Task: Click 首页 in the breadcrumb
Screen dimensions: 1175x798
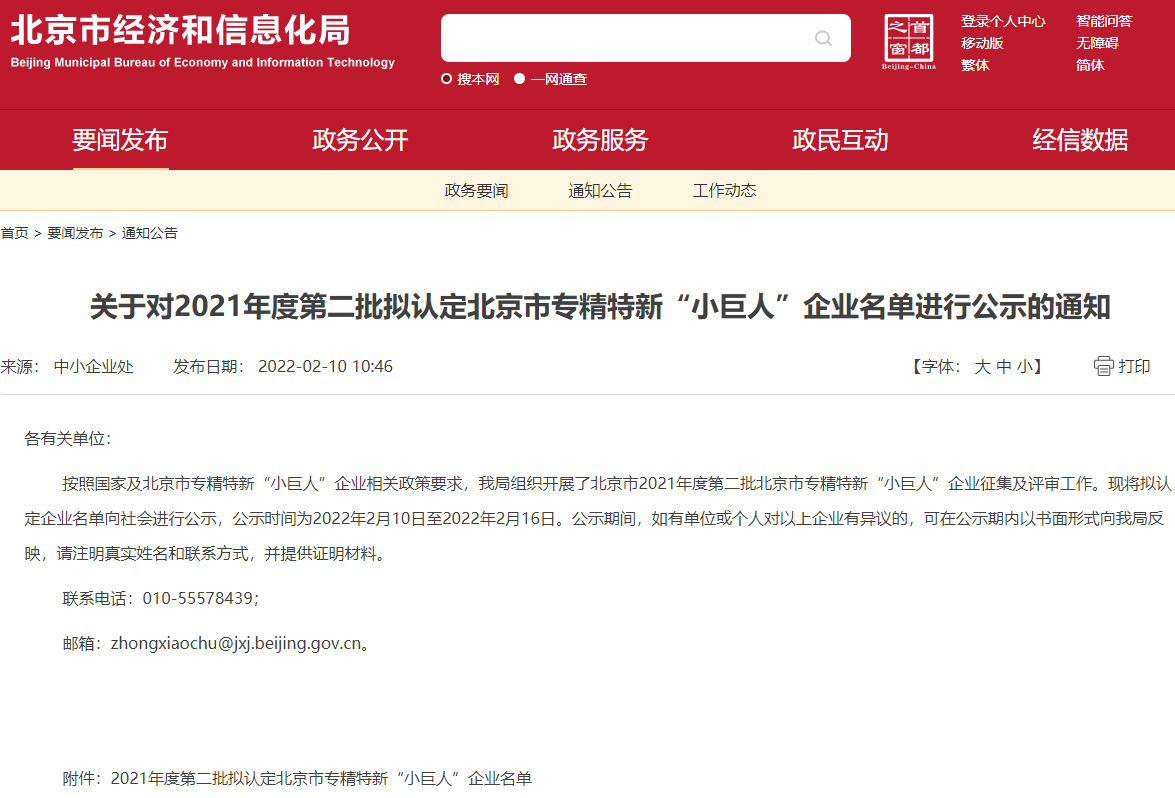Action: pos(14,233)
